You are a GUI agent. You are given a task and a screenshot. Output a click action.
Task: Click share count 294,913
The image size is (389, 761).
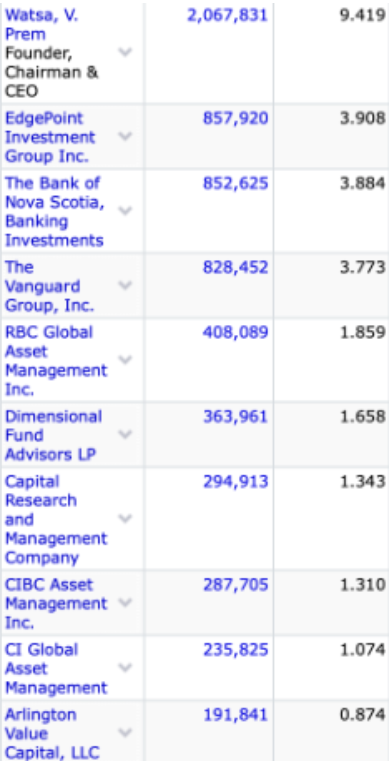point(235,481)
